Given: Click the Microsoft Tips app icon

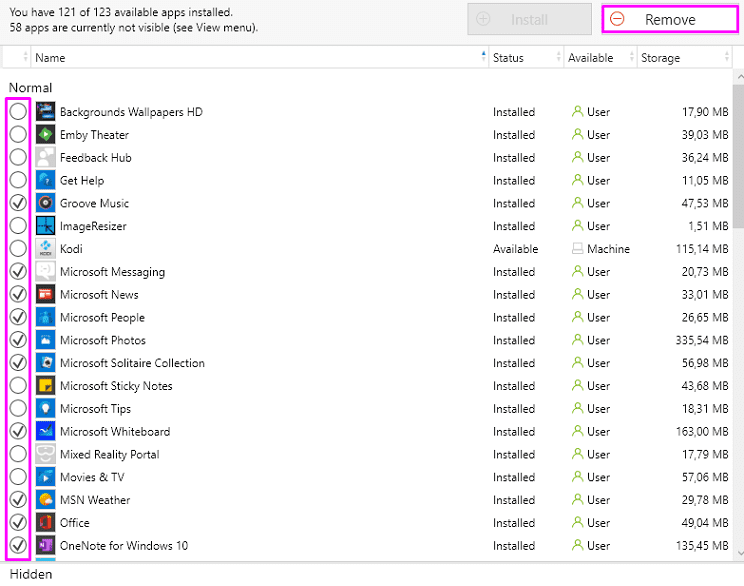Looking at the screenshot, I should pyautogui.click(x=46, y=409).
